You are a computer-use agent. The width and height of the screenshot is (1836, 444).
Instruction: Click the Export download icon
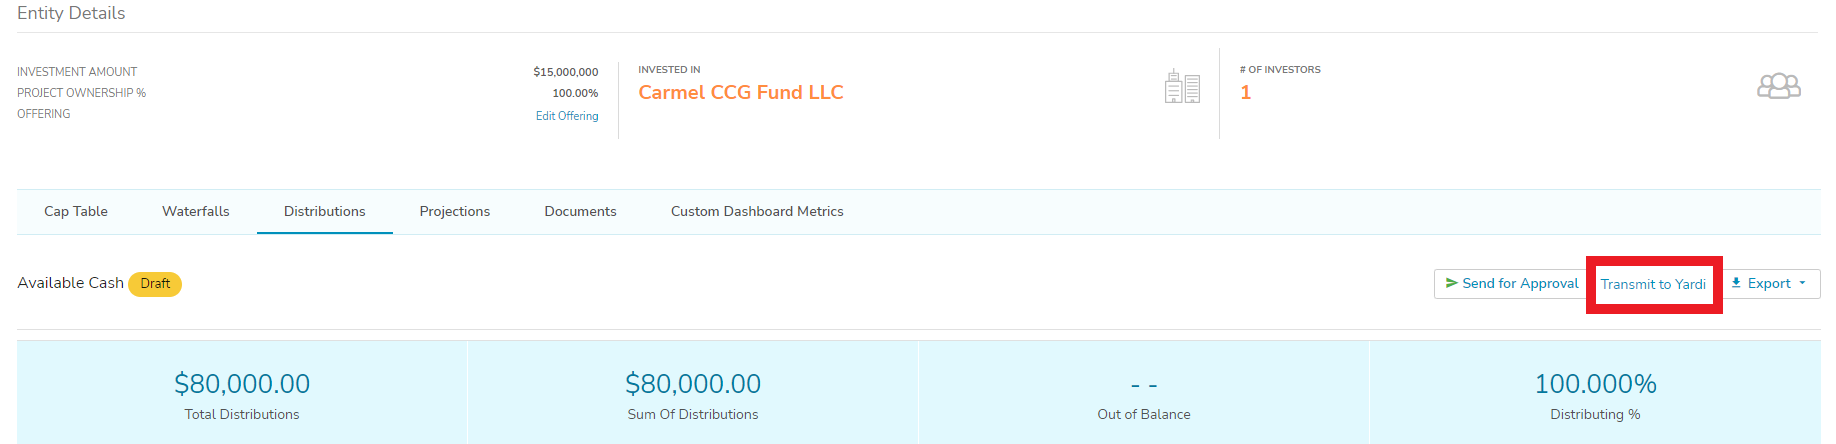point(1736,283)
